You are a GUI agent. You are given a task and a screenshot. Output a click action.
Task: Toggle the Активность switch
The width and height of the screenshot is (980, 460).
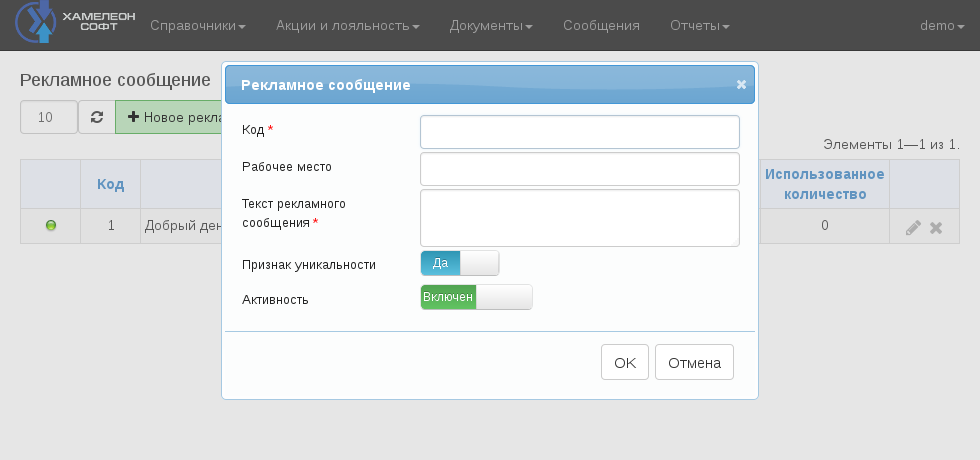click(476, 297)
